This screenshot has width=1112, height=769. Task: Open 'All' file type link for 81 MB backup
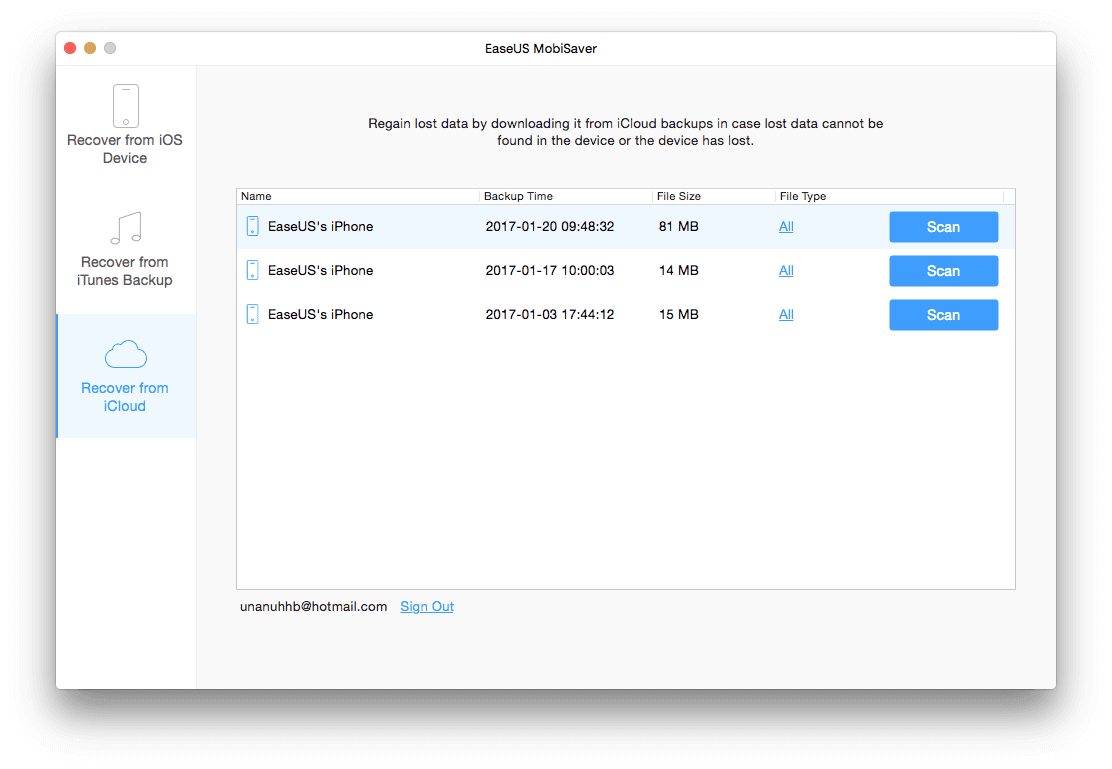click(786, 227)
